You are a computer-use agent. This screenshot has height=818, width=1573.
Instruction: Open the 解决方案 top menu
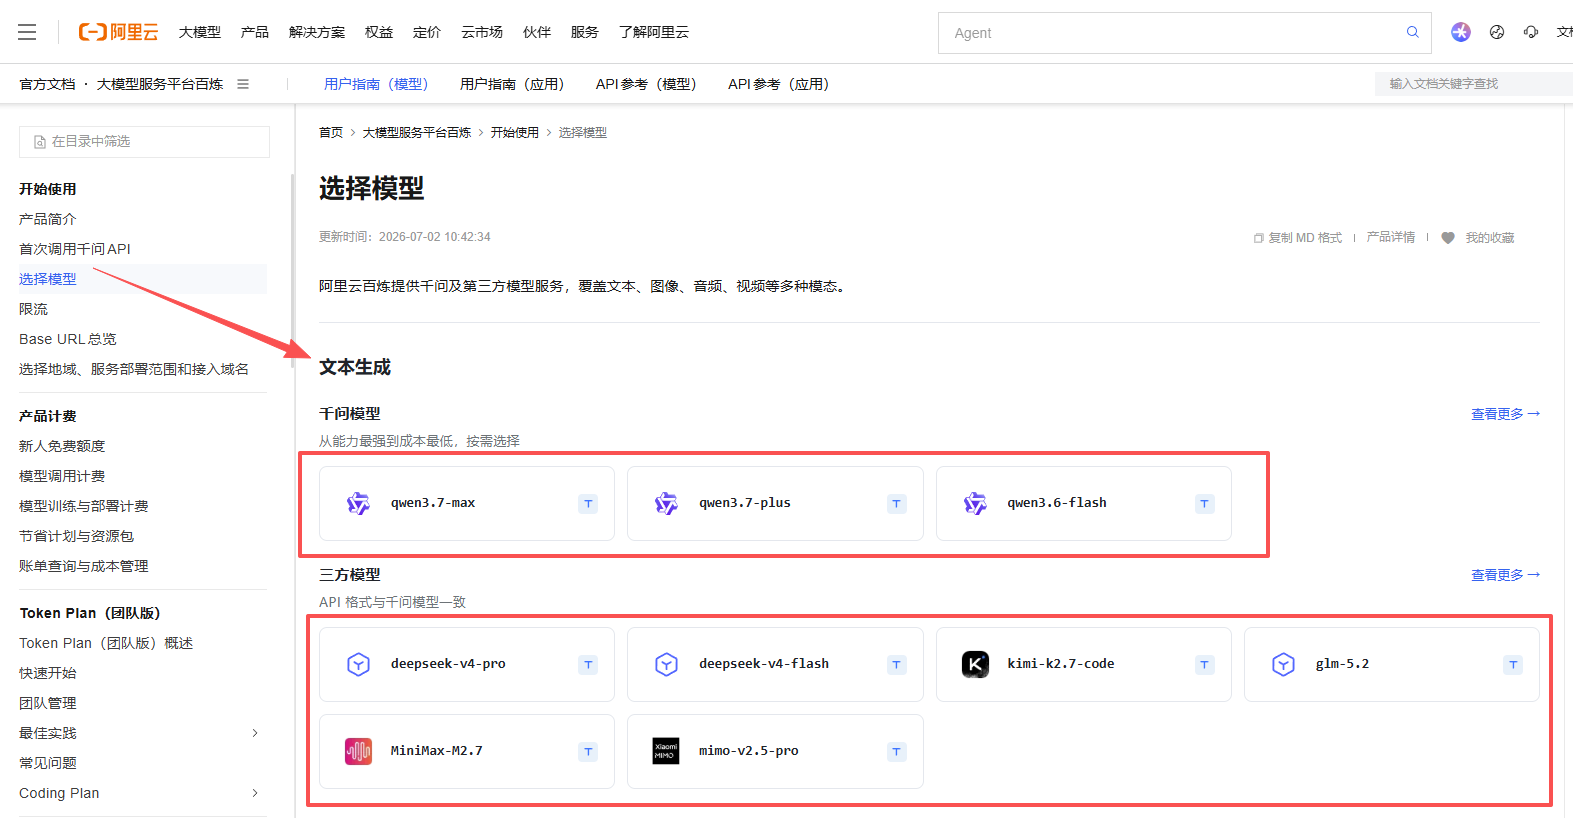(317, 32)
